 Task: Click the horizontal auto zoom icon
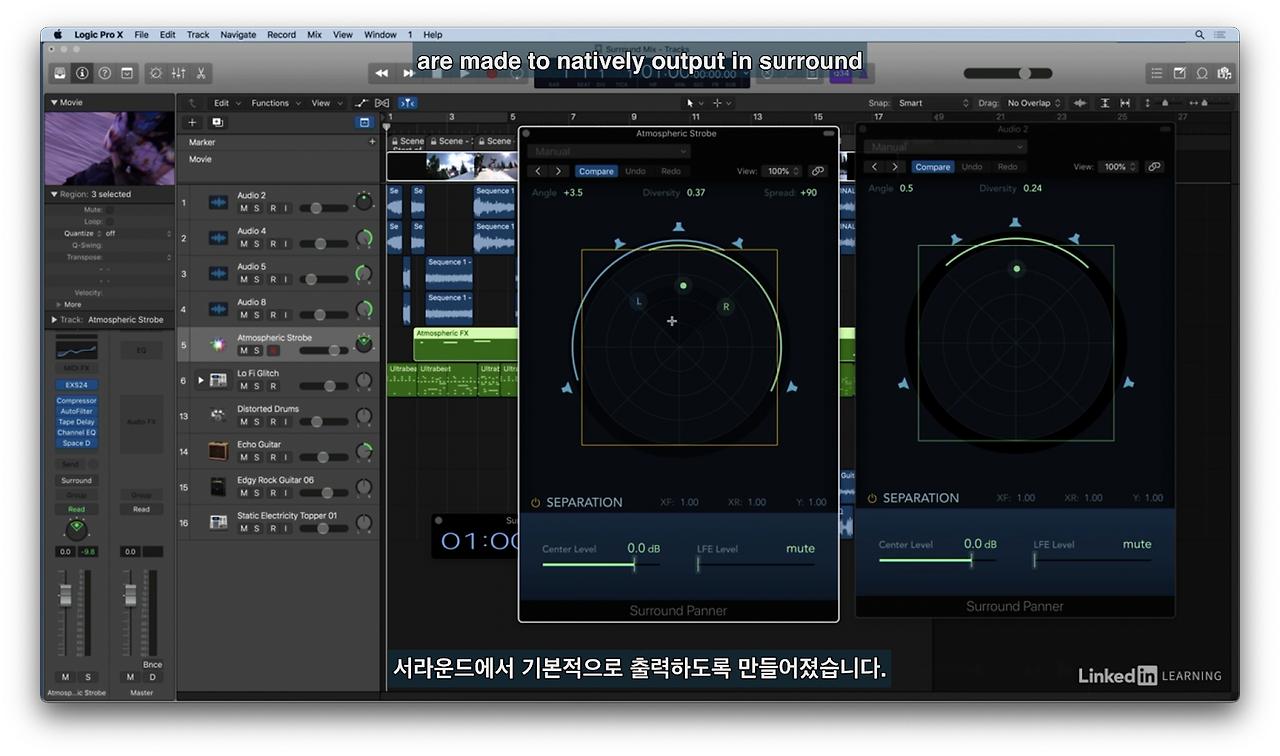tap(1125, 103)
